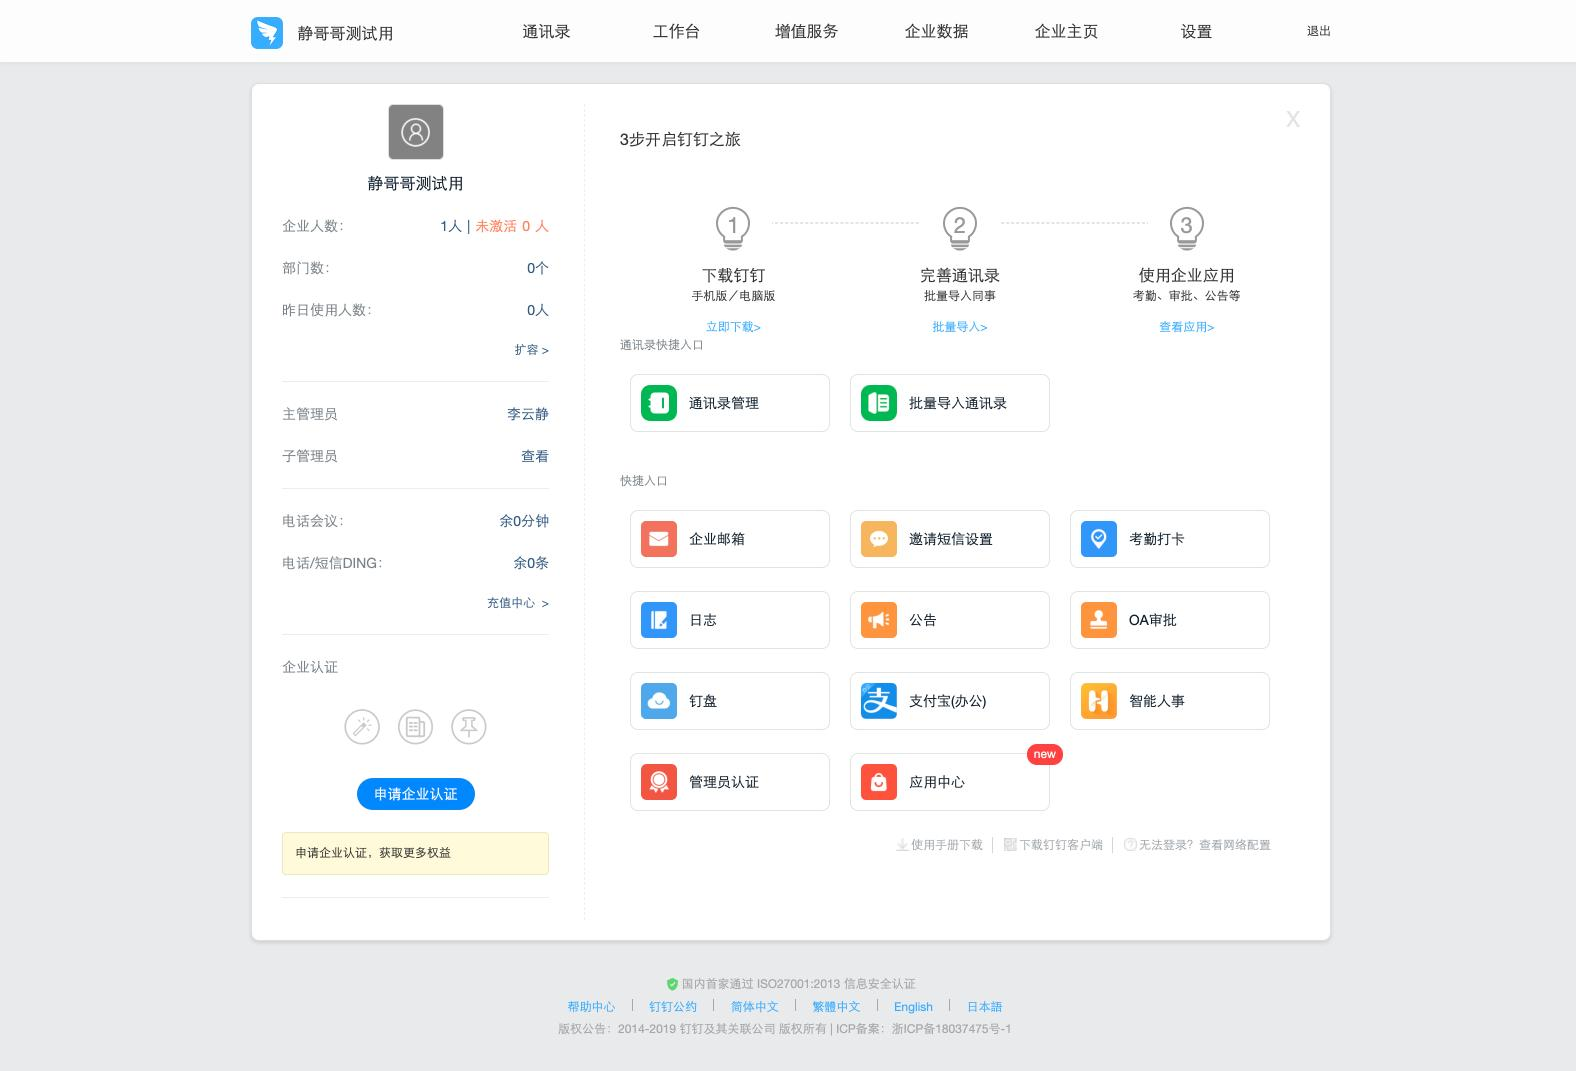Click the enterprise avatar placeholder icon

coord(416,132)
